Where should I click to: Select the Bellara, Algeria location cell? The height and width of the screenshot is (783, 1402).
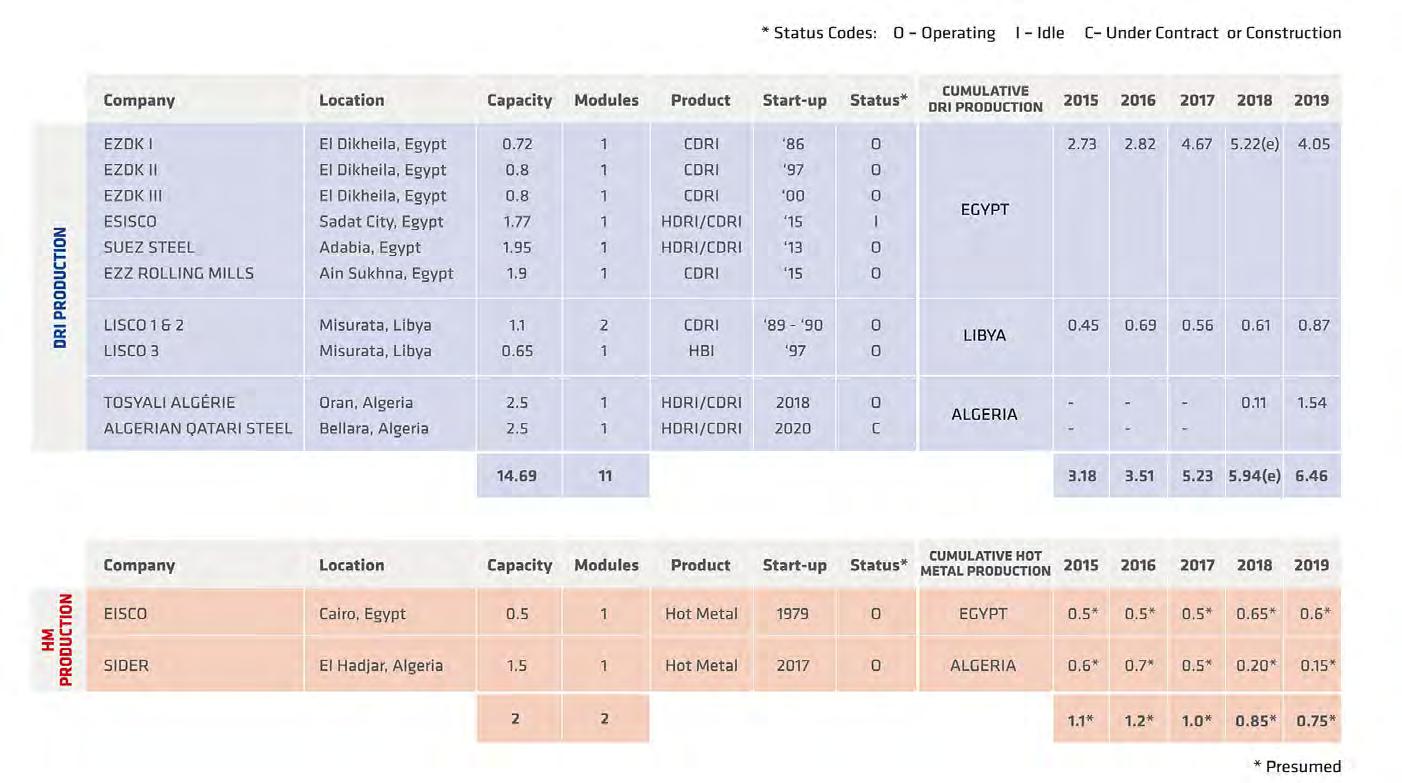click(374, 429)
